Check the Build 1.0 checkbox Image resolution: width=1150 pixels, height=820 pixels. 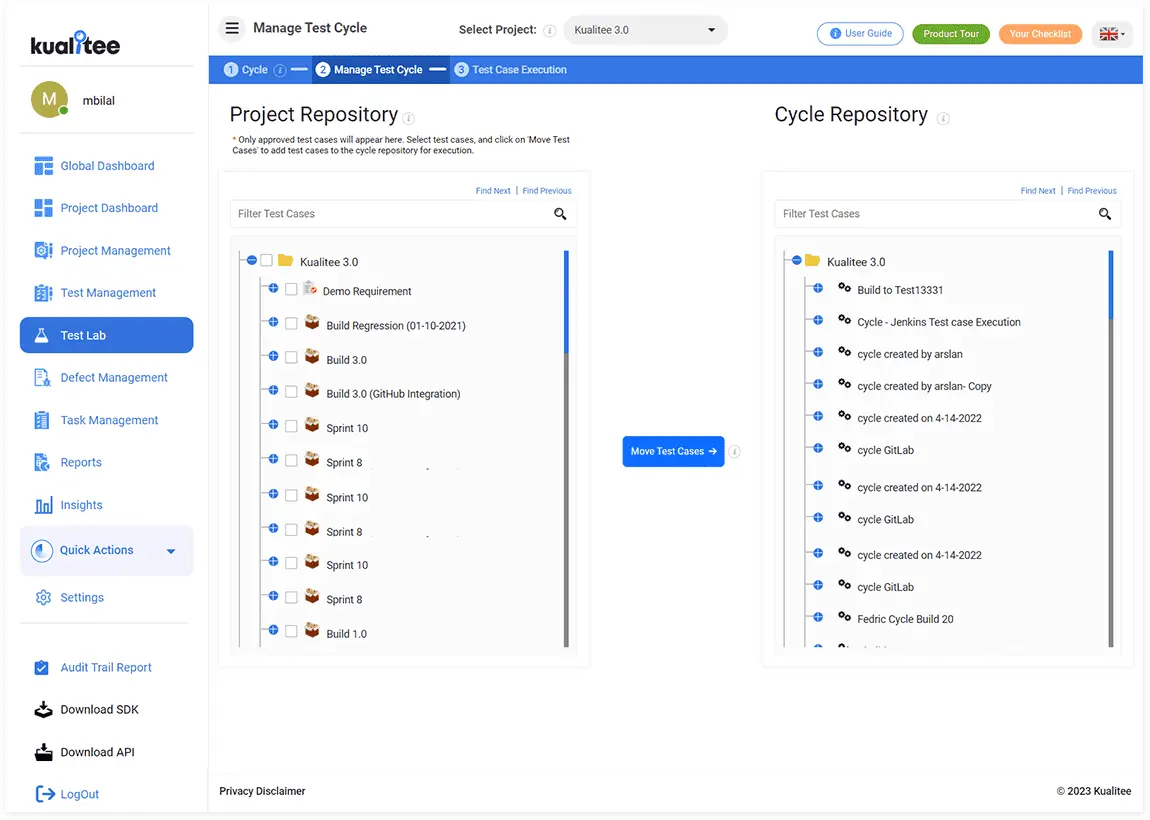(291, 632)
